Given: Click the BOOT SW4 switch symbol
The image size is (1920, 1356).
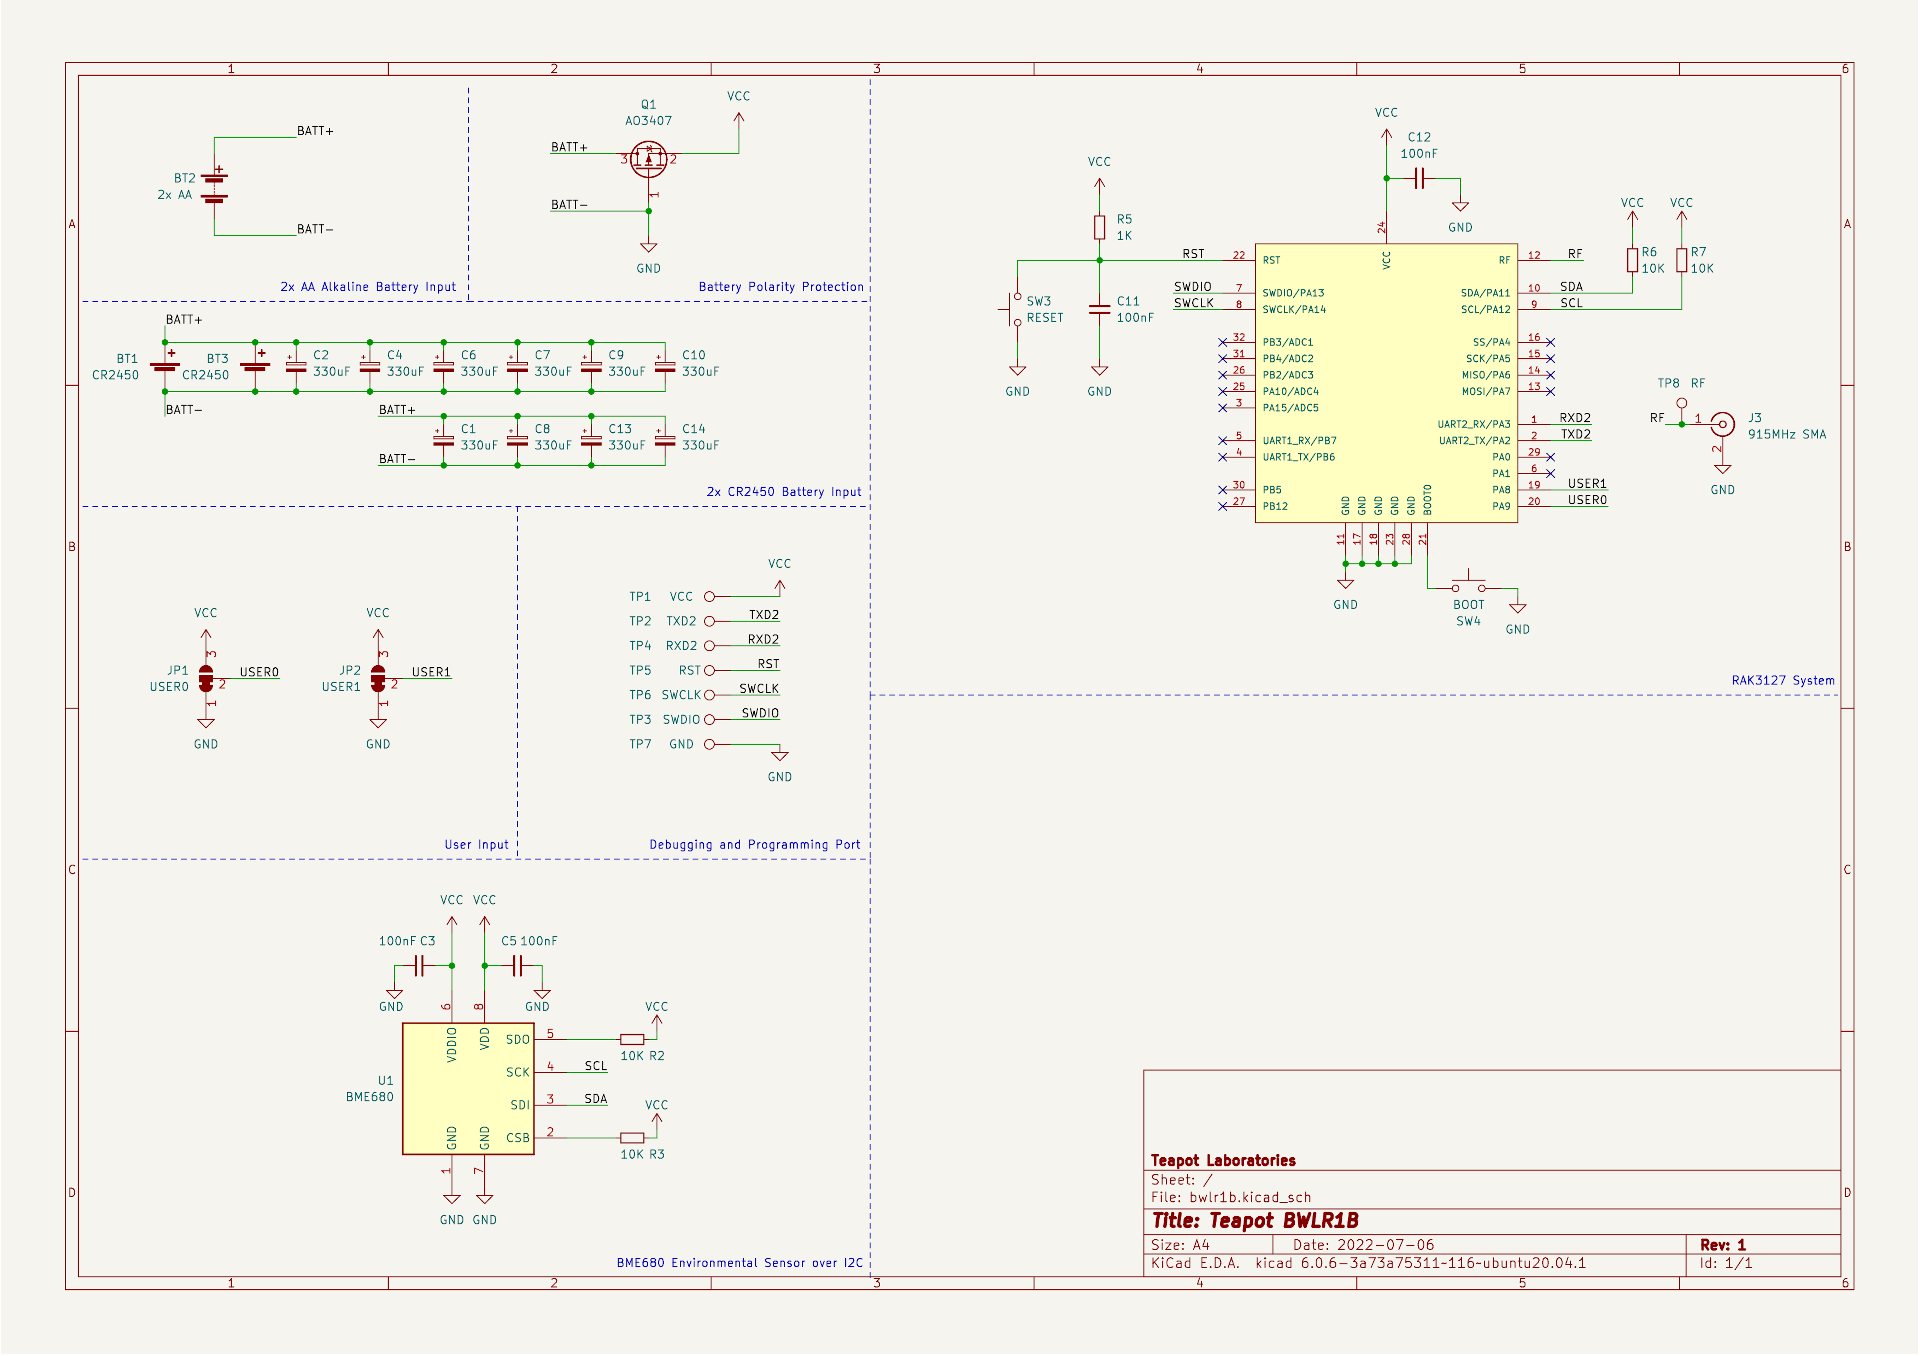Looking at the screenshot, I should pyautogui.click(x=1468, y=584).
